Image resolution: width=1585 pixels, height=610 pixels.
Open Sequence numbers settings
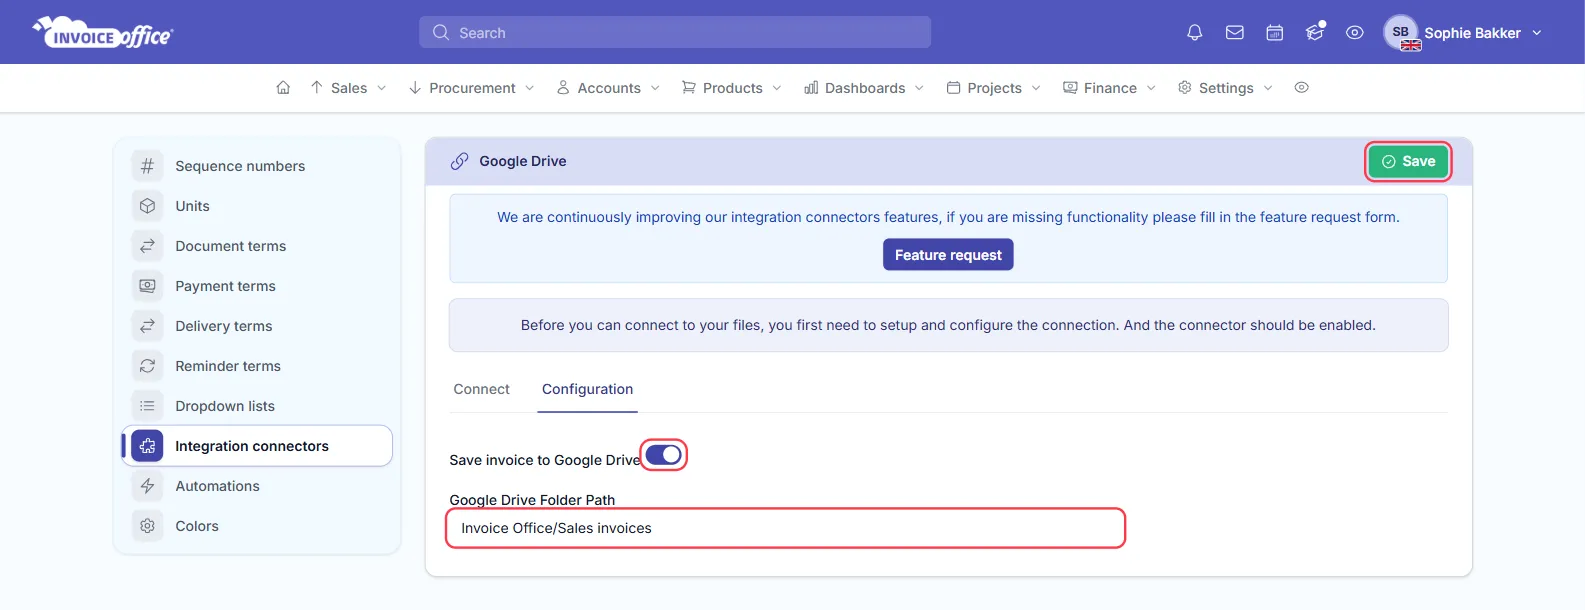tap(257, 166)
